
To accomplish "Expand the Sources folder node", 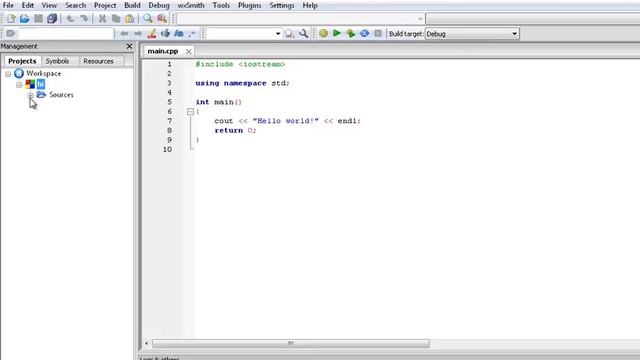I will click(x=31, y=95).
